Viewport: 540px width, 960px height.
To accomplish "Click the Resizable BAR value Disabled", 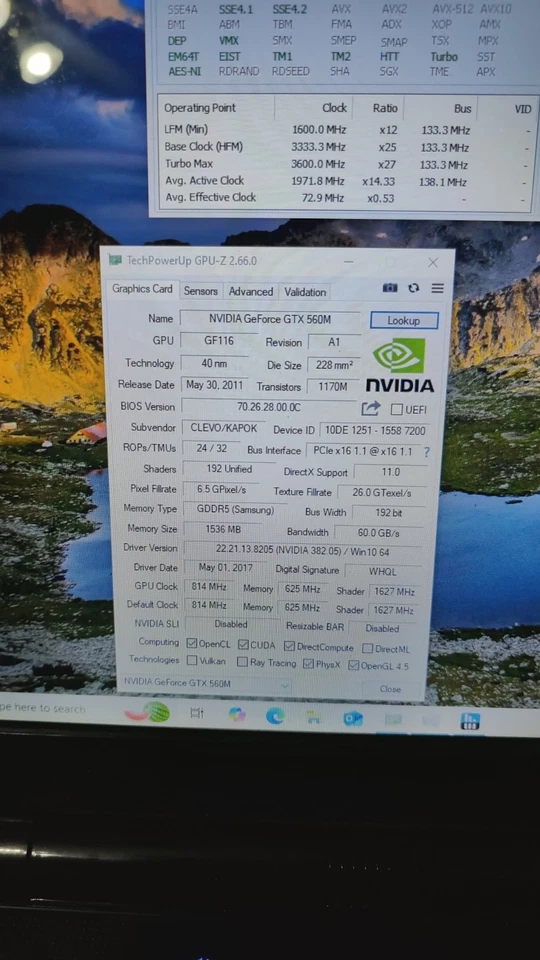I will [383, 628].
